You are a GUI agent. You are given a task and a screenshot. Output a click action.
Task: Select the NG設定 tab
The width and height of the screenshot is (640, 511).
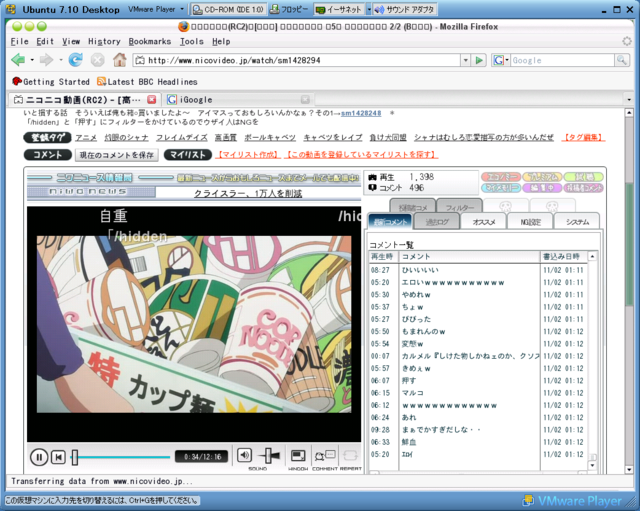point(530,222)
